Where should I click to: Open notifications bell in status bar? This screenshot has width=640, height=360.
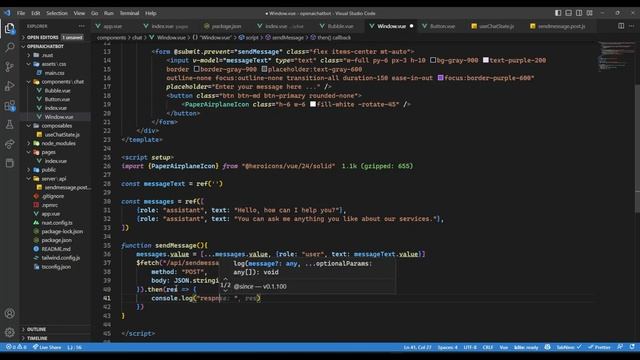click(x=632, y=347)
